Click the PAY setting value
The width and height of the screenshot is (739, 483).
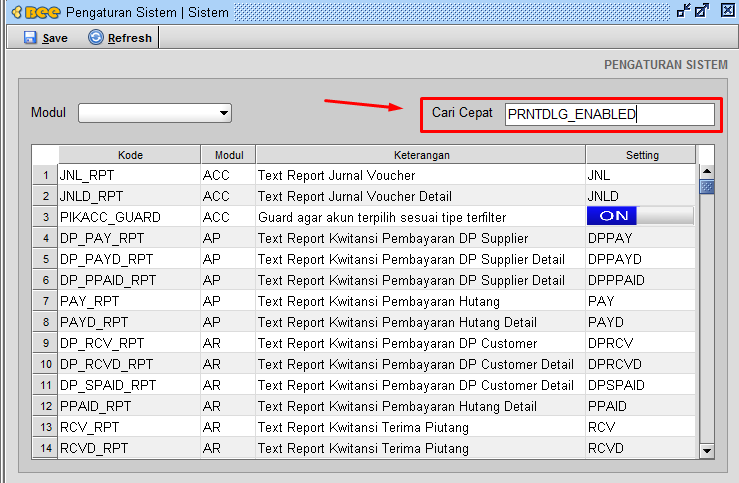coord(640,301)
